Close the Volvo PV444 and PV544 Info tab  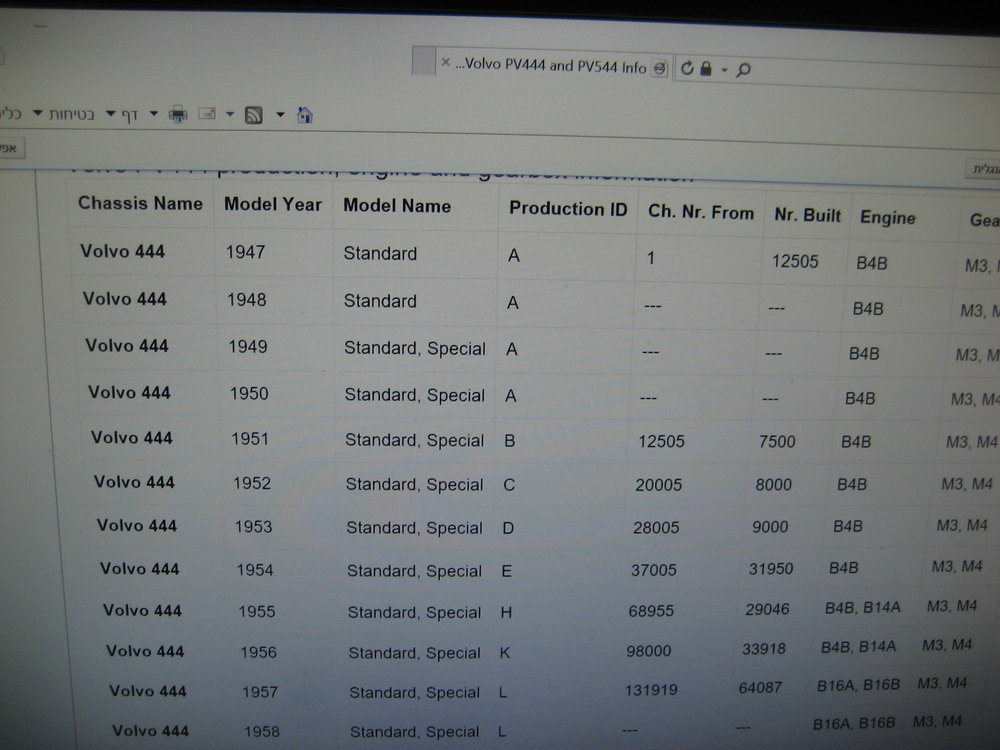click(446, 62)
